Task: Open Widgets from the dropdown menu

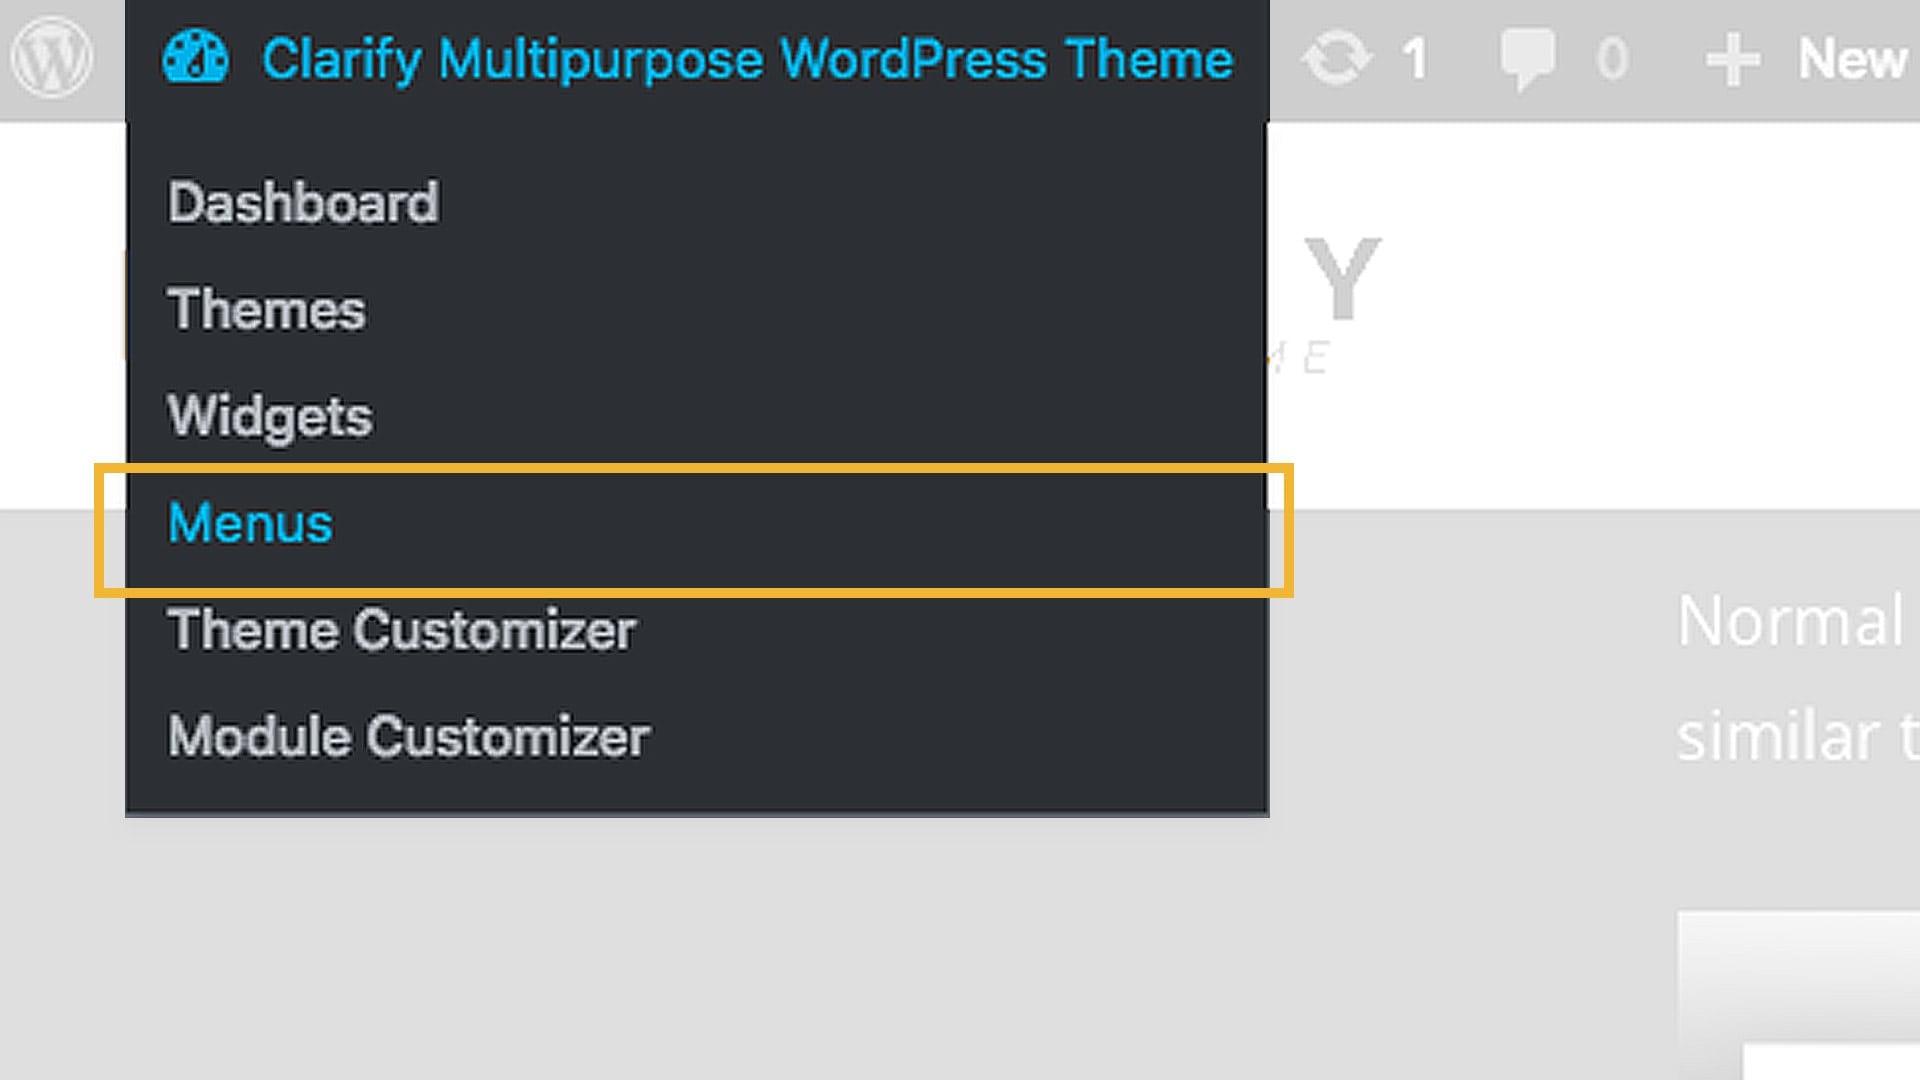Action: point(270,417)
